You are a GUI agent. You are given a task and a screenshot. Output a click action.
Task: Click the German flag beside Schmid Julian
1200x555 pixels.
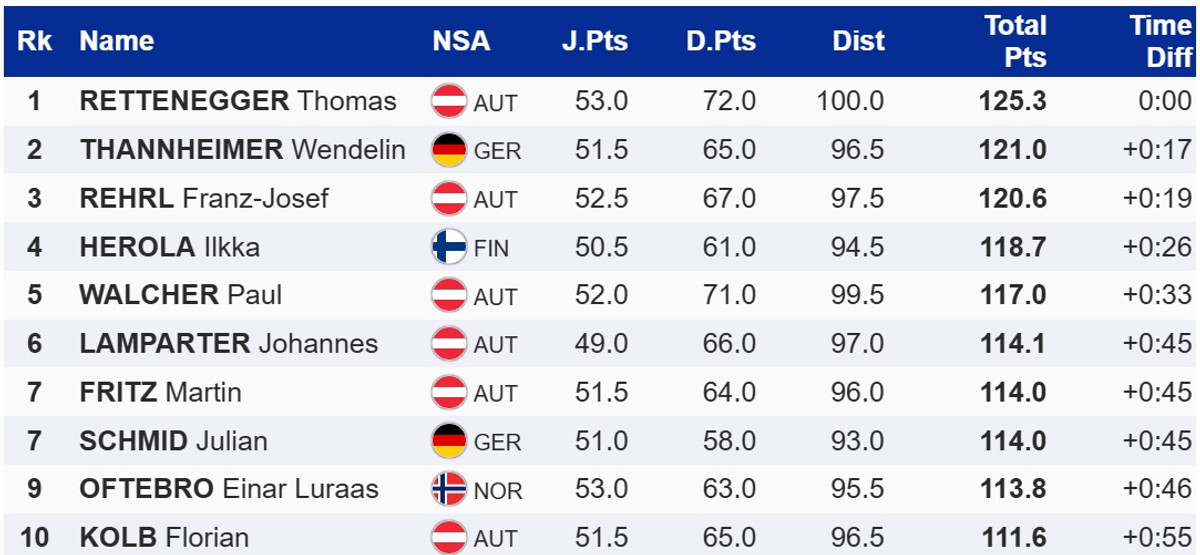click(x=449, y=441)
